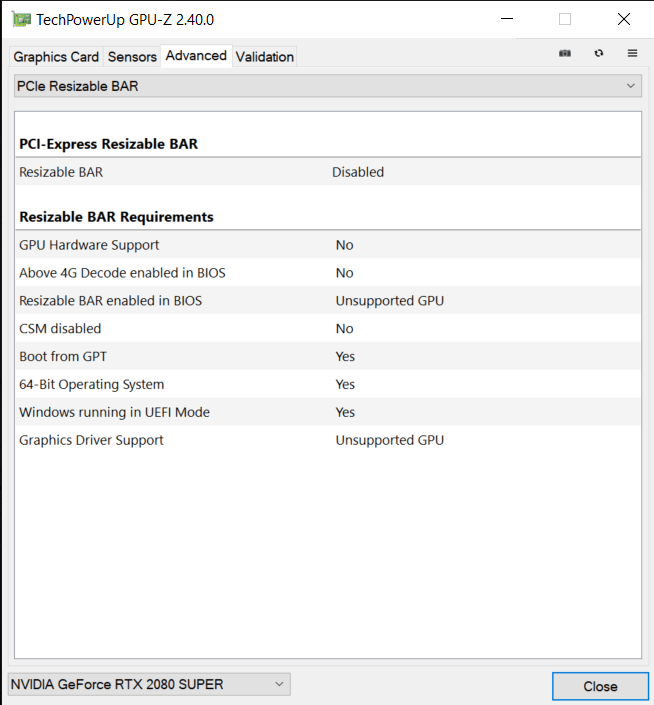Go to the Validation tab
This screenshot has width=654, height=705.
tap(265, 57)
